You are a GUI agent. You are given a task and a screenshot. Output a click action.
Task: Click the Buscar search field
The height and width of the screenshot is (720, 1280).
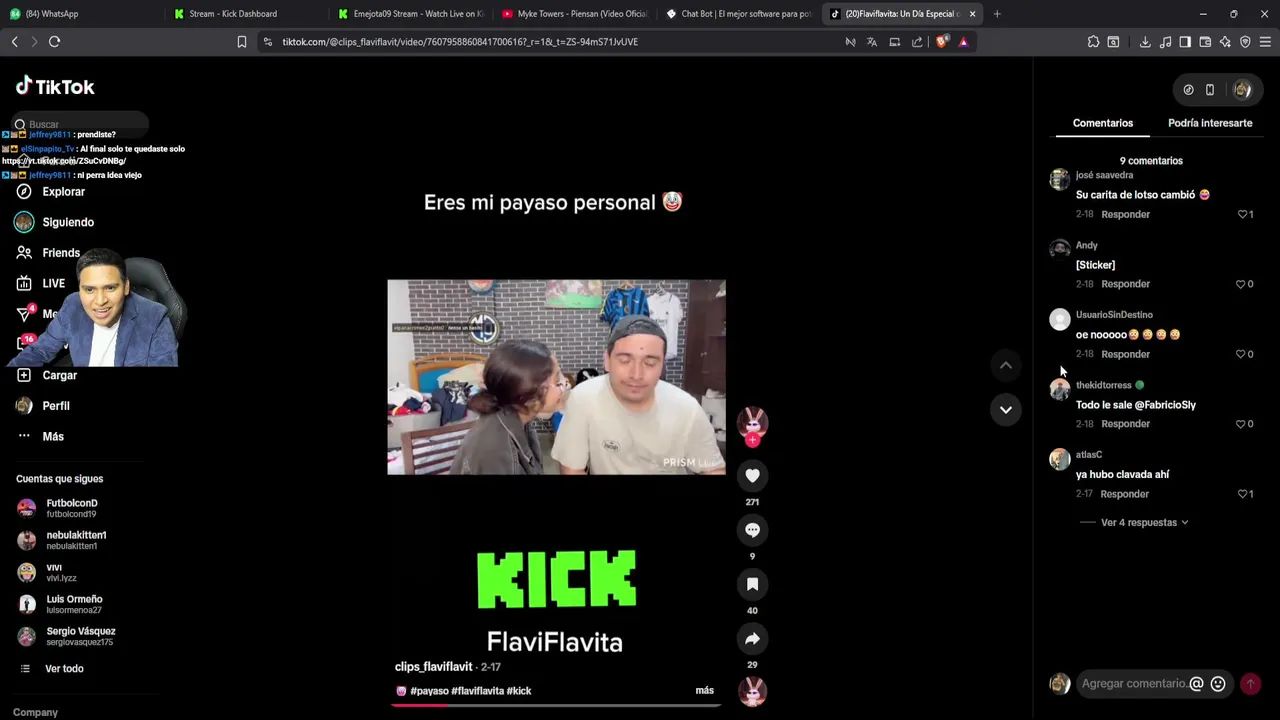(82, 124)
